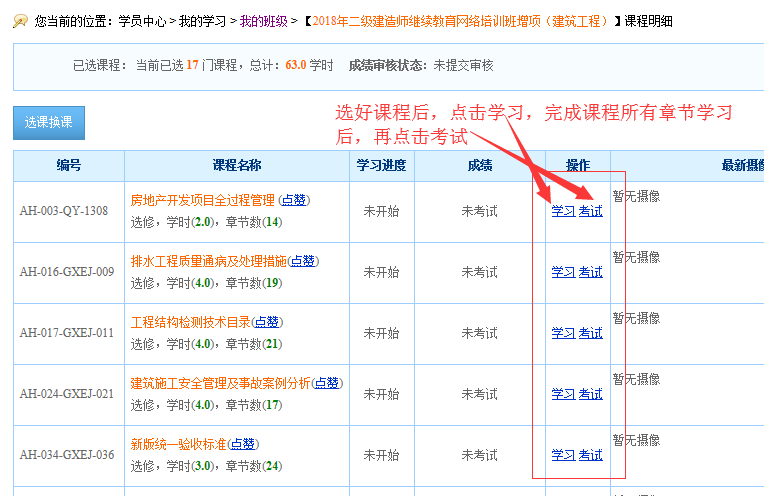Like the 房地产开发项目全过程管理 course via 点赞

[x=296, y=200]
